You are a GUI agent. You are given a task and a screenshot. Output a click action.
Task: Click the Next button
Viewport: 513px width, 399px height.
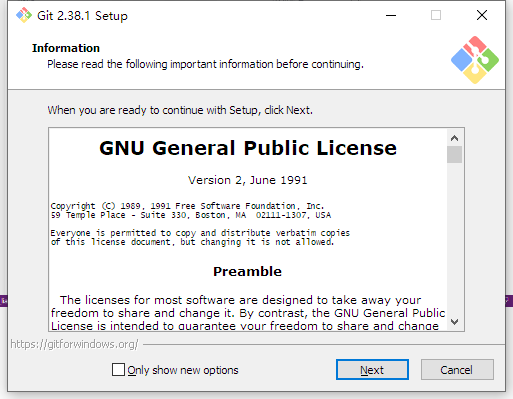coord(372,369)
